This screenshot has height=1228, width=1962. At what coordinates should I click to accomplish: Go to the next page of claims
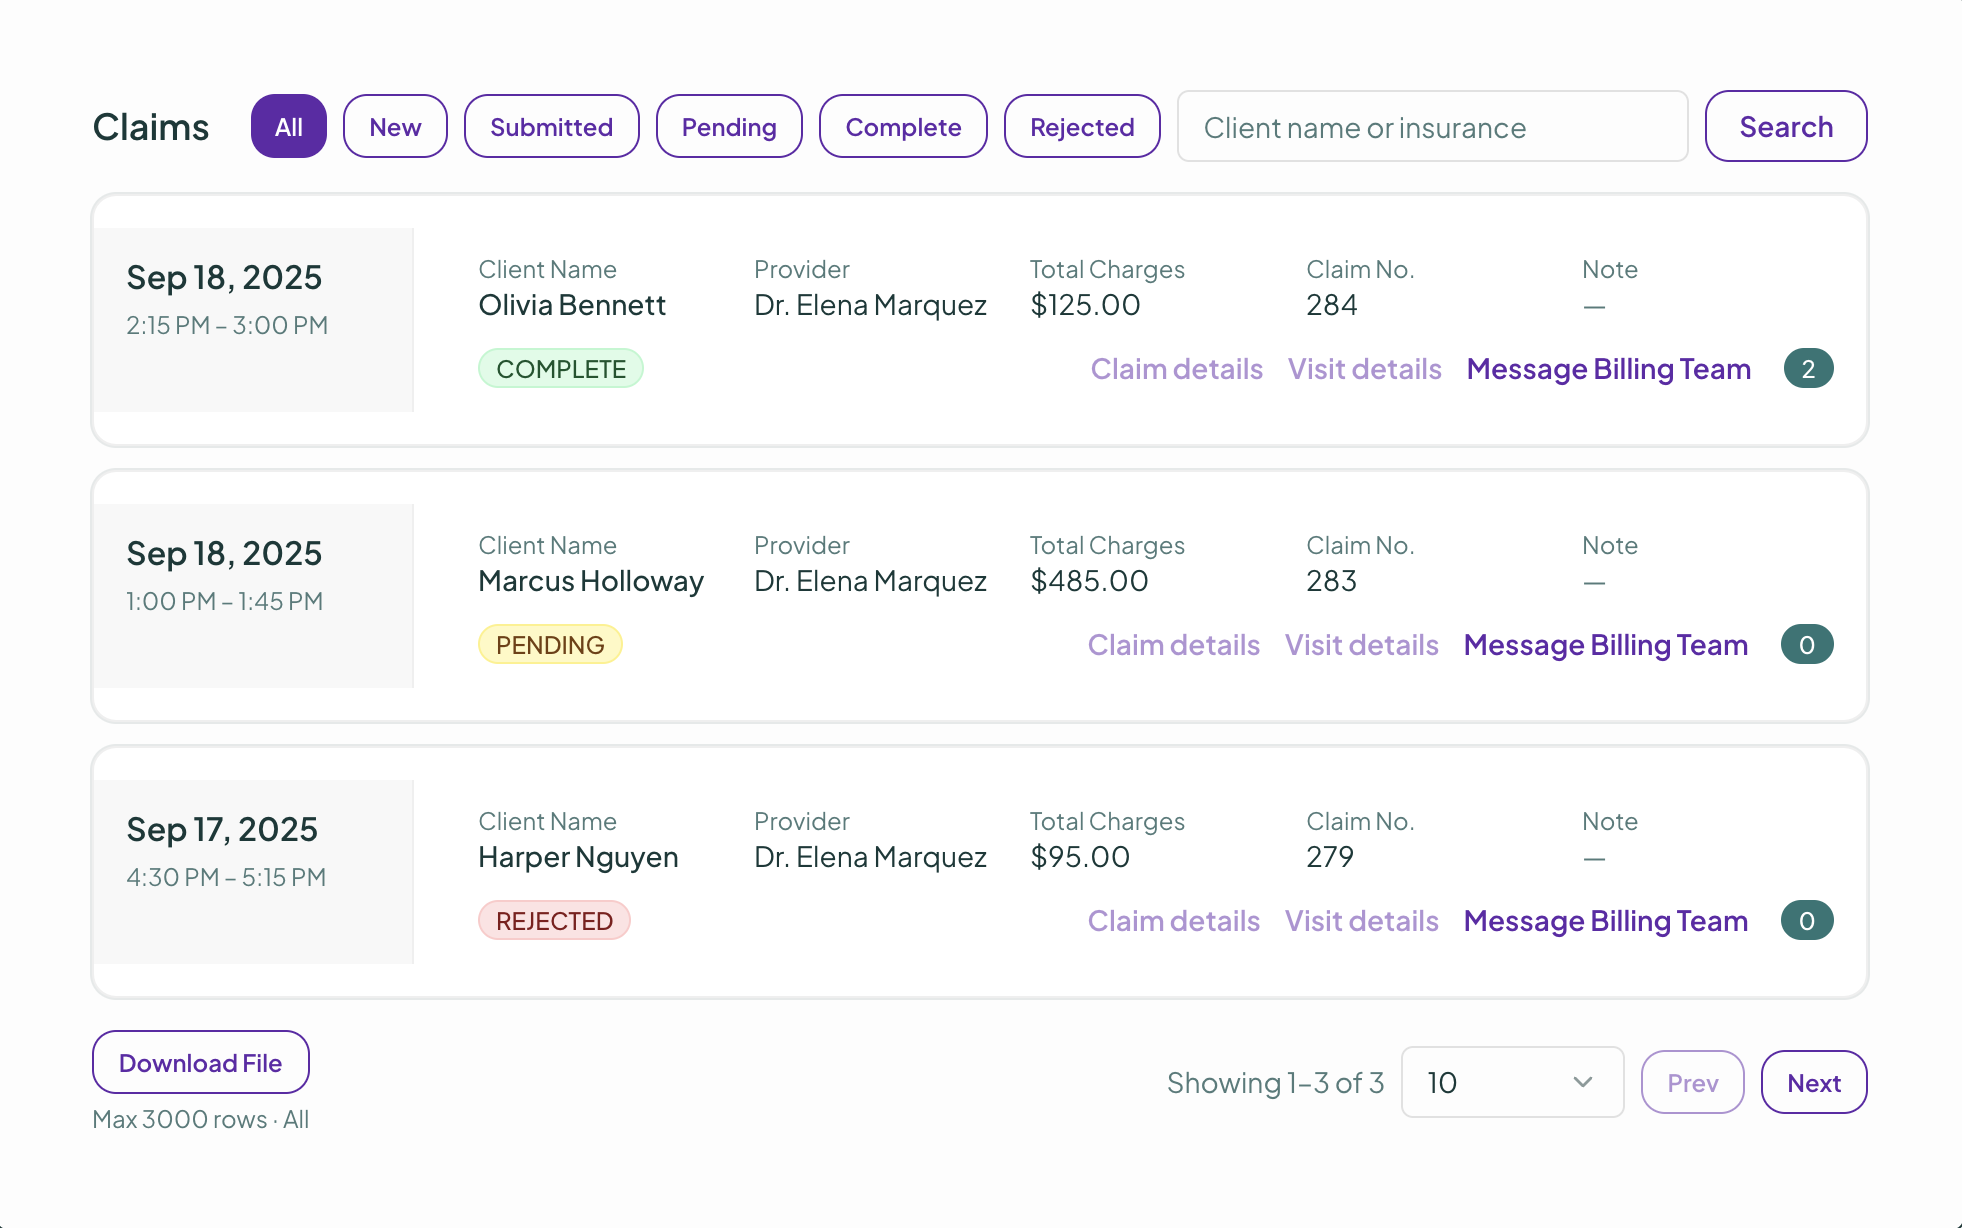[1813, 1082]
